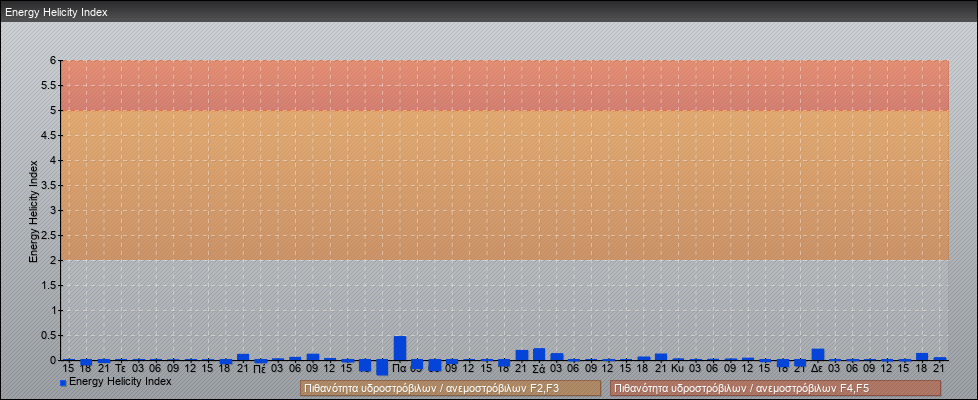
Task: Click the Energy Helicity Index legend label text
Action: [120, 381]
